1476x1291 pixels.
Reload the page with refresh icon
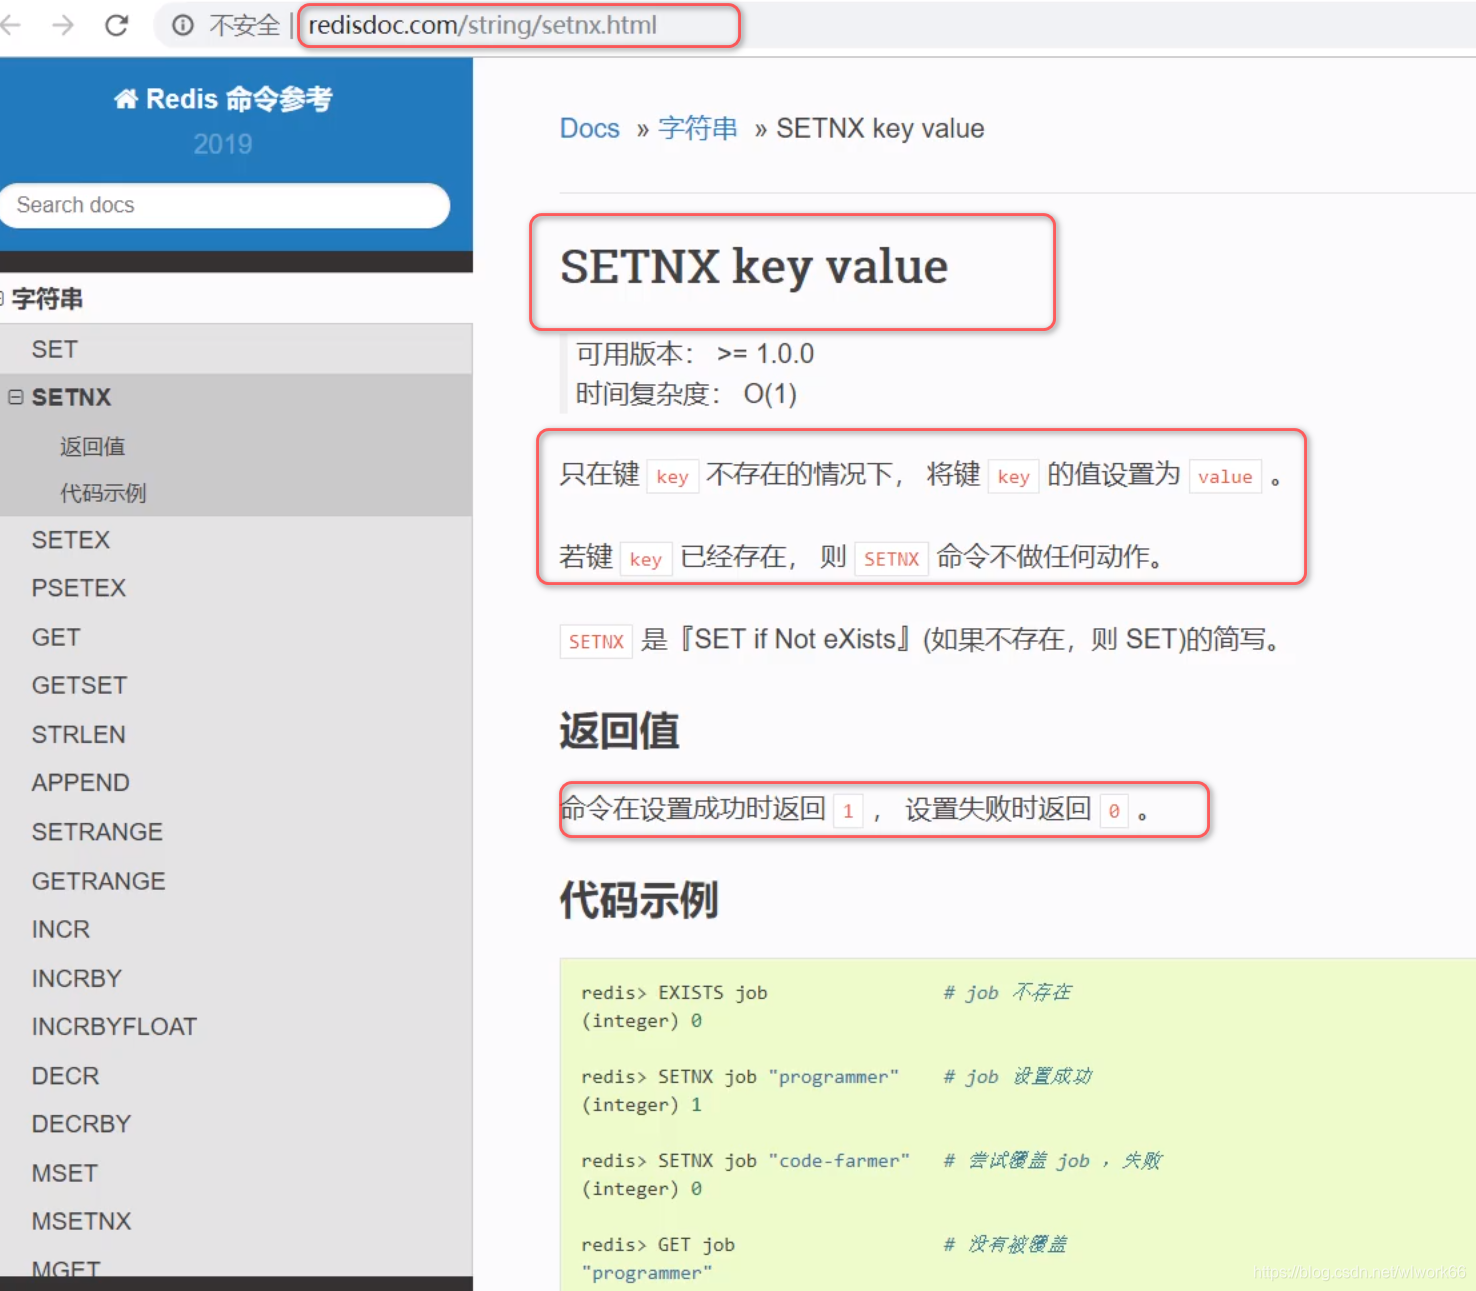(117, 25)
